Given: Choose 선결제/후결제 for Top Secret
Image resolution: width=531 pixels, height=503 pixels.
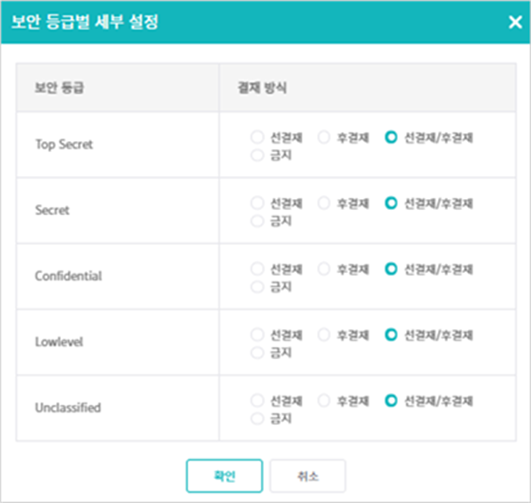Looking at the screenshot, I should coord(391,137).
